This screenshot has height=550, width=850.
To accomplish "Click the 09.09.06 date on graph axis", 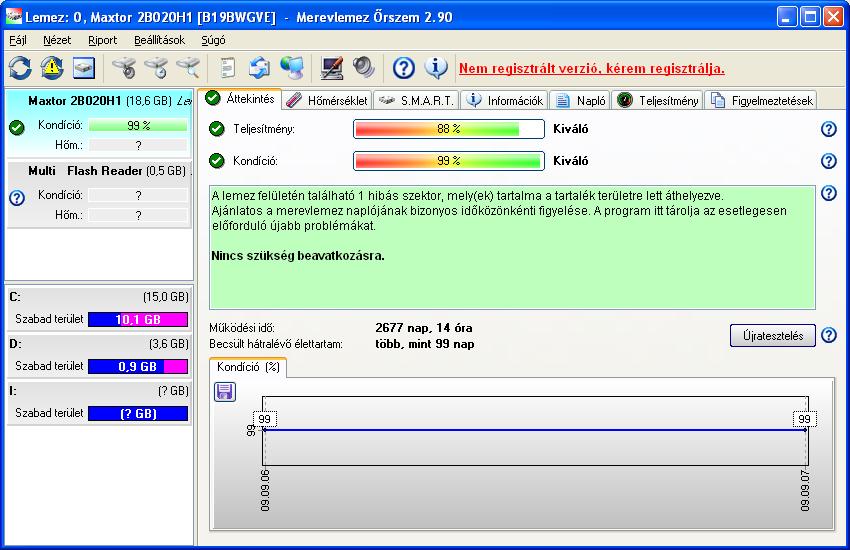I will (x=265, y=491).
